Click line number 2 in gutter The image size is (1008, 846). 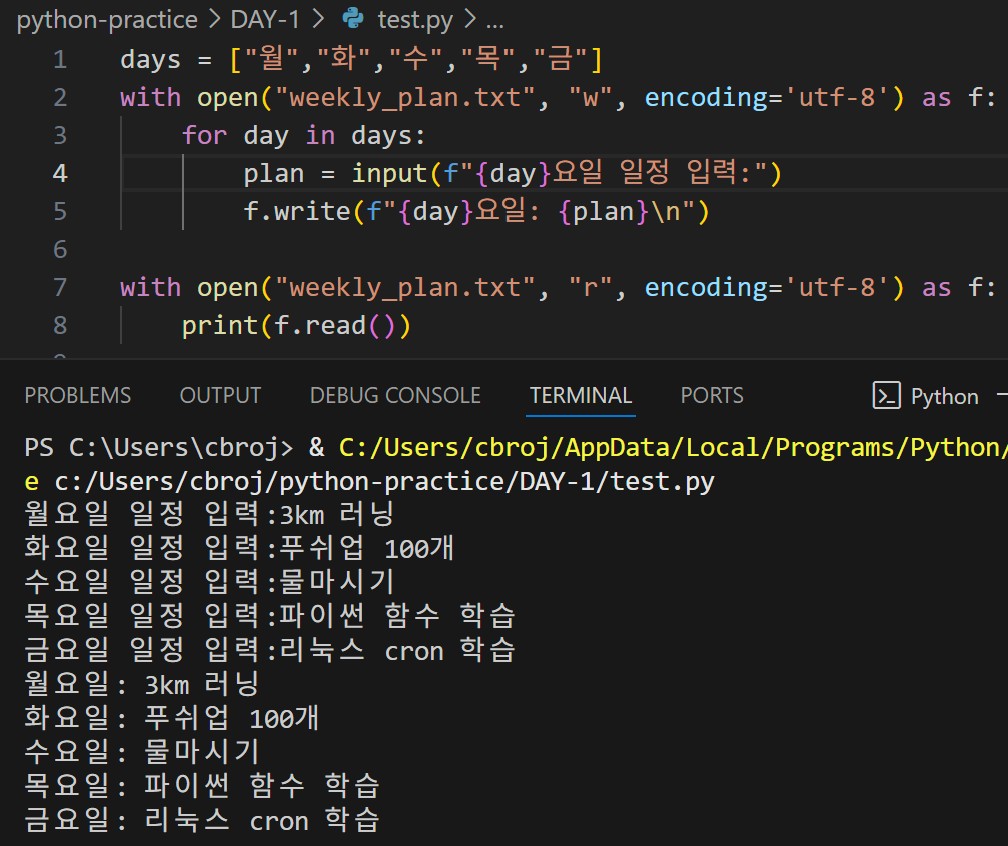click(x=60, y=98)
